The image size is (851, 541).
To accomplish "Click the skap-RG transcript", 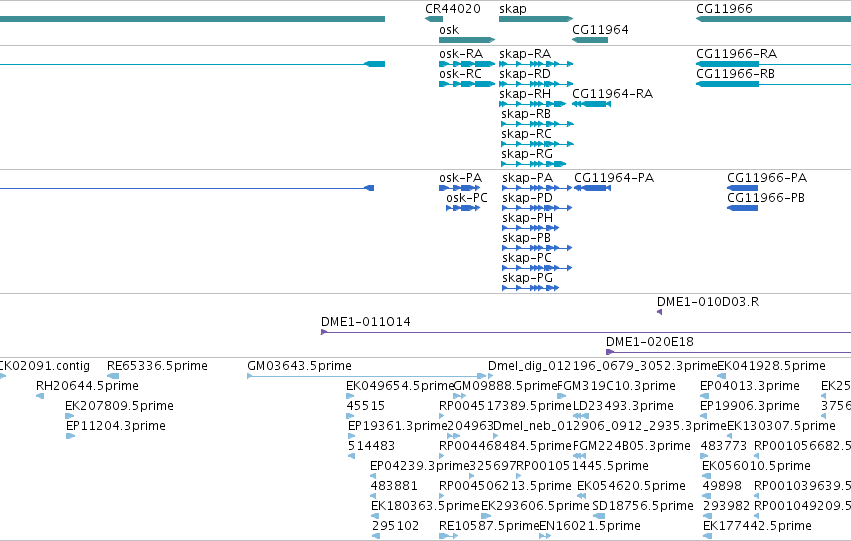I will pyautogui.click(x=534, y=164).
